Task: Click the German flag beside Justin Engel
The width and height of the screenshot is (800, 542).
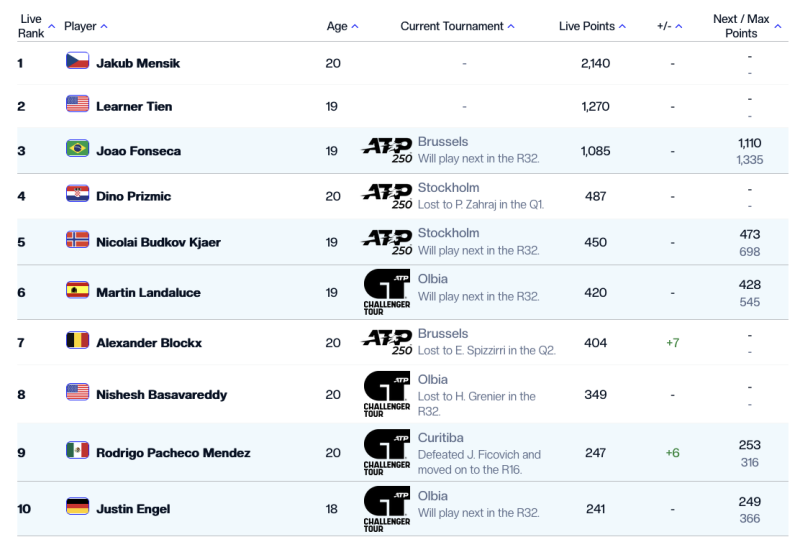Action: 77,507
